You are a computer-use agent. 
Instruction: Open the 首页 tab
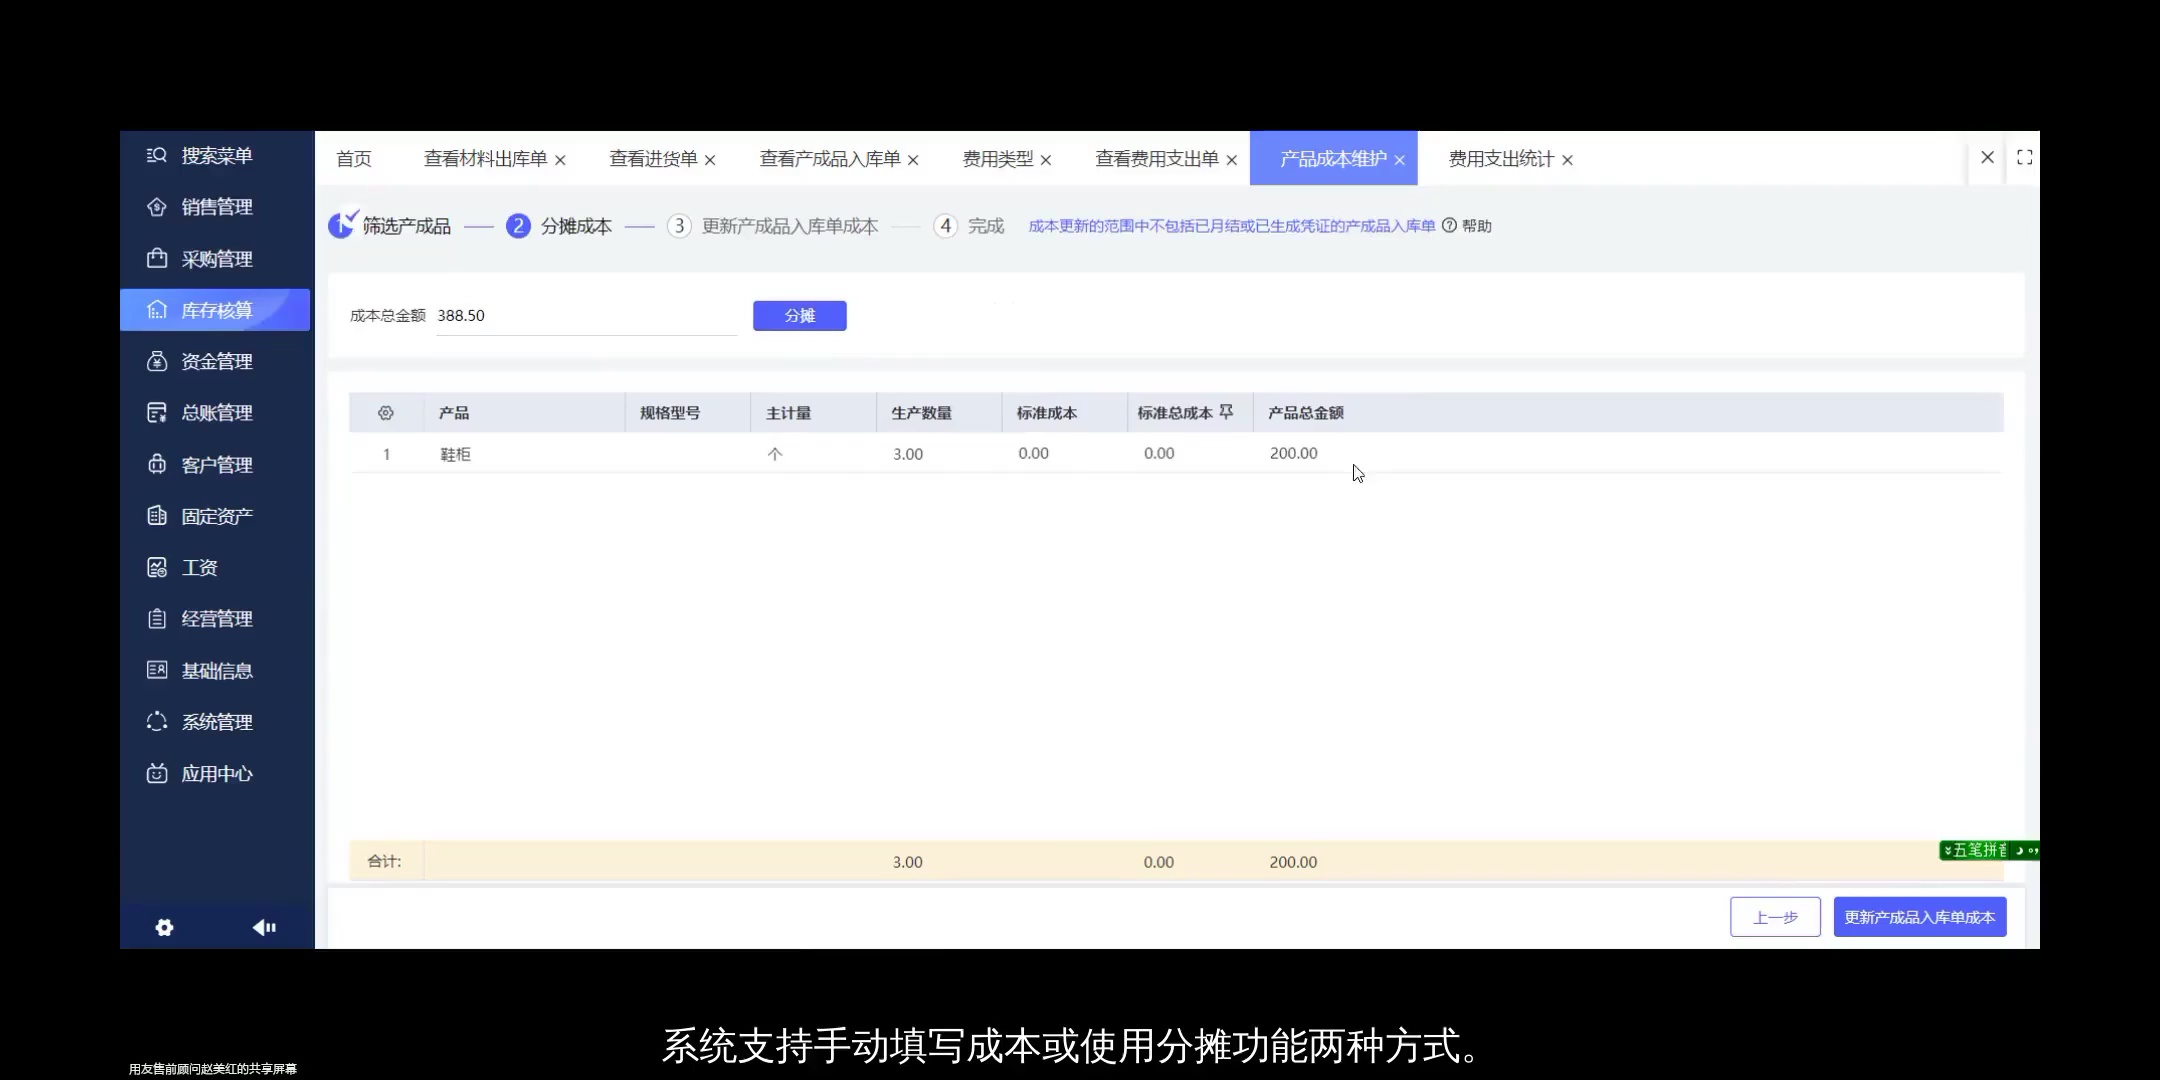point(352,158)
